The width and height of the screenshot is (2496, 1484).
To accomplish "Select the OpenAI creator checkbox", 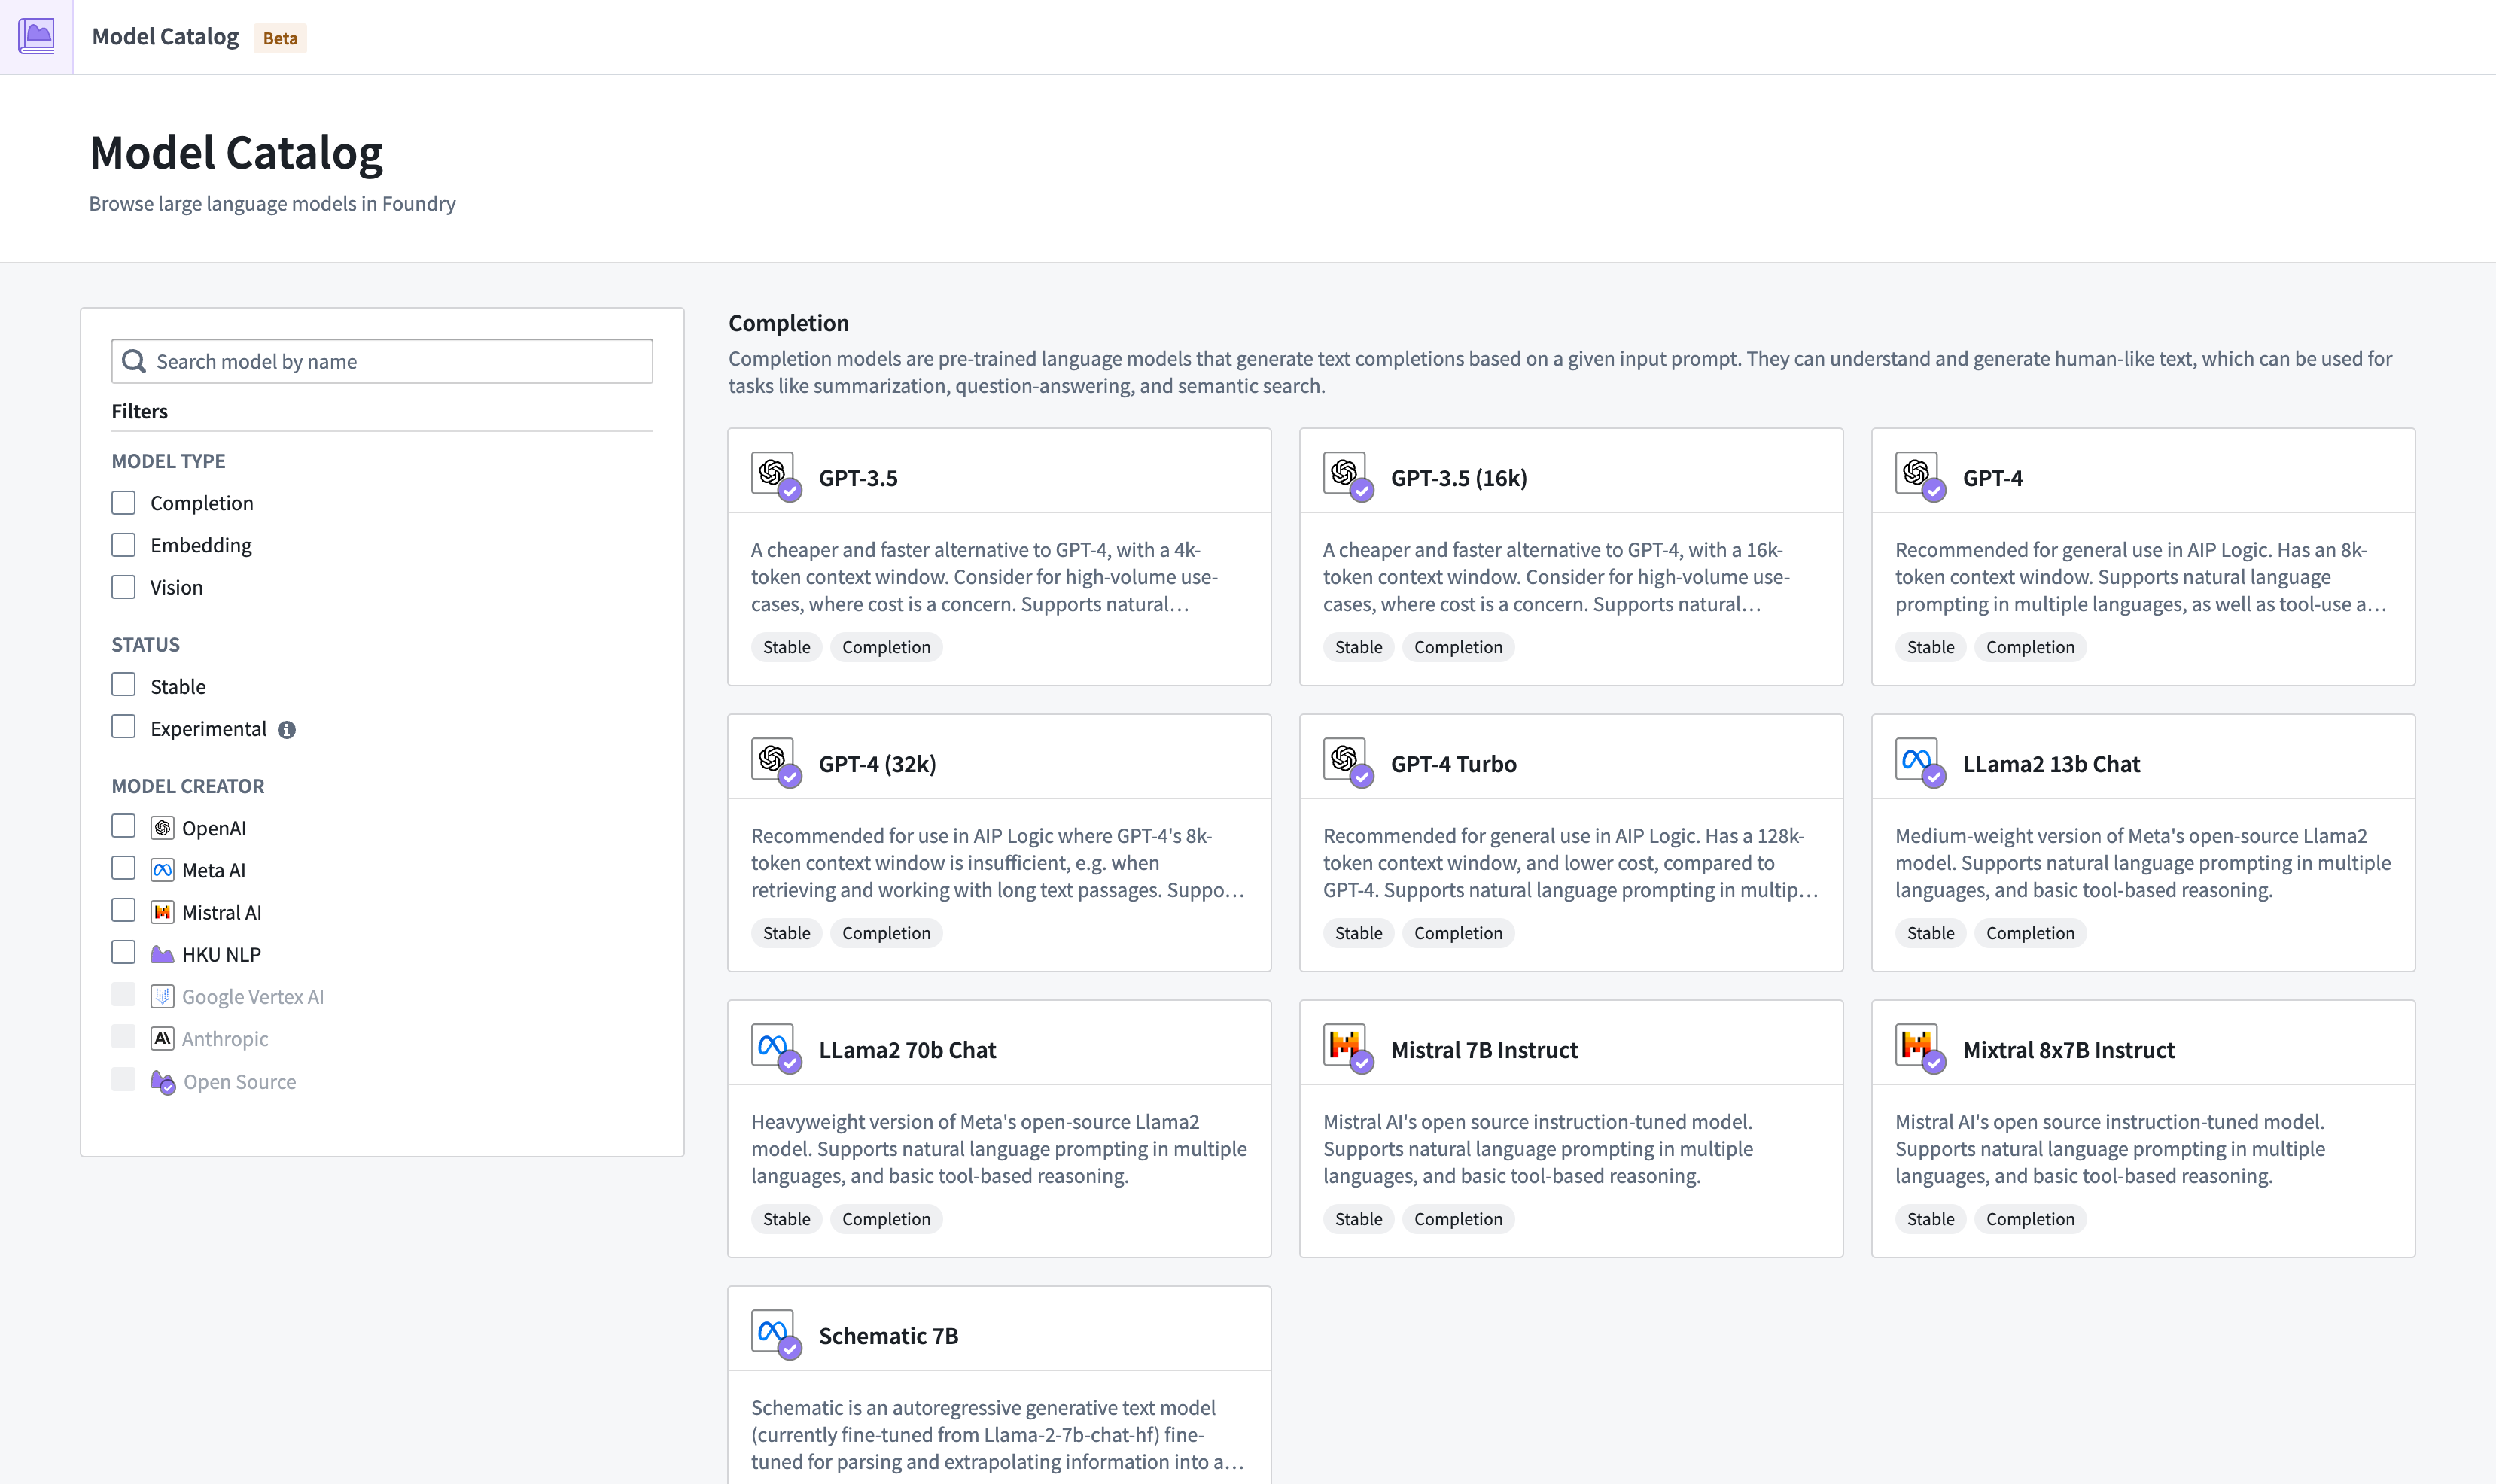I will coord(123,826).
